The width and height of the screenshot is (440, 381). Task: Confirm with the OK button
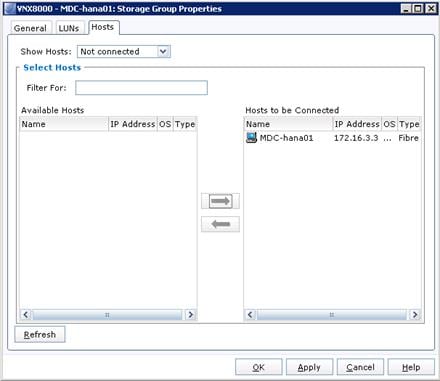[259, 367]
